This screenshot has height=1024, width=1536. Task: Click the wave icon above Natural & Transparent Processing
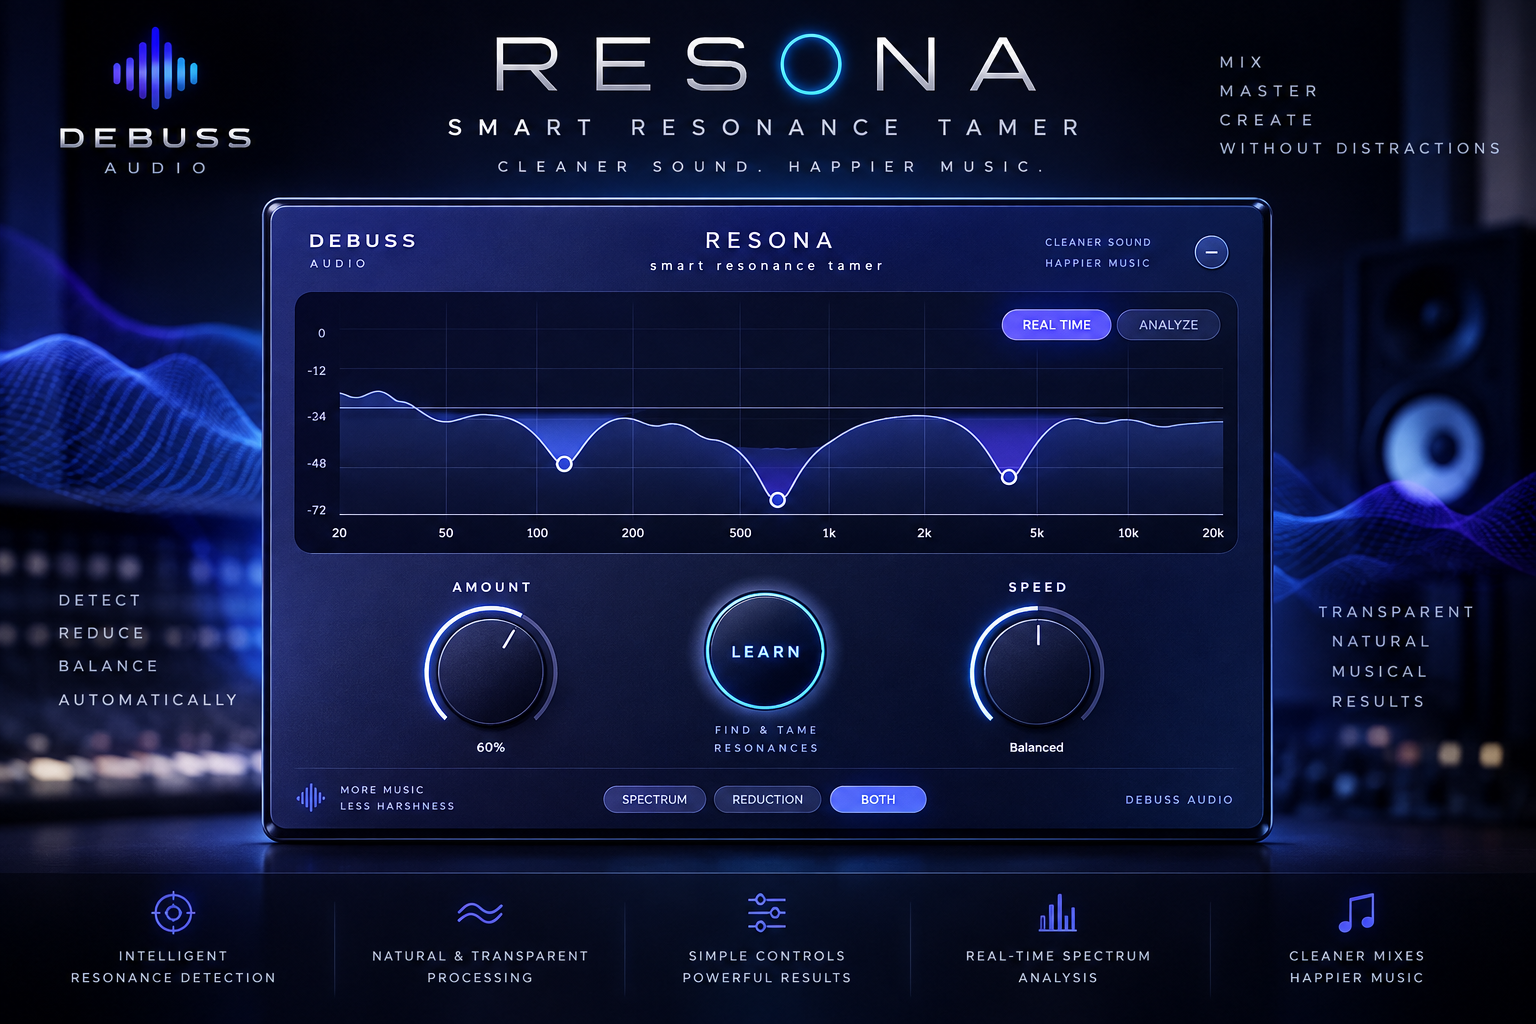(x=480, y=912)
